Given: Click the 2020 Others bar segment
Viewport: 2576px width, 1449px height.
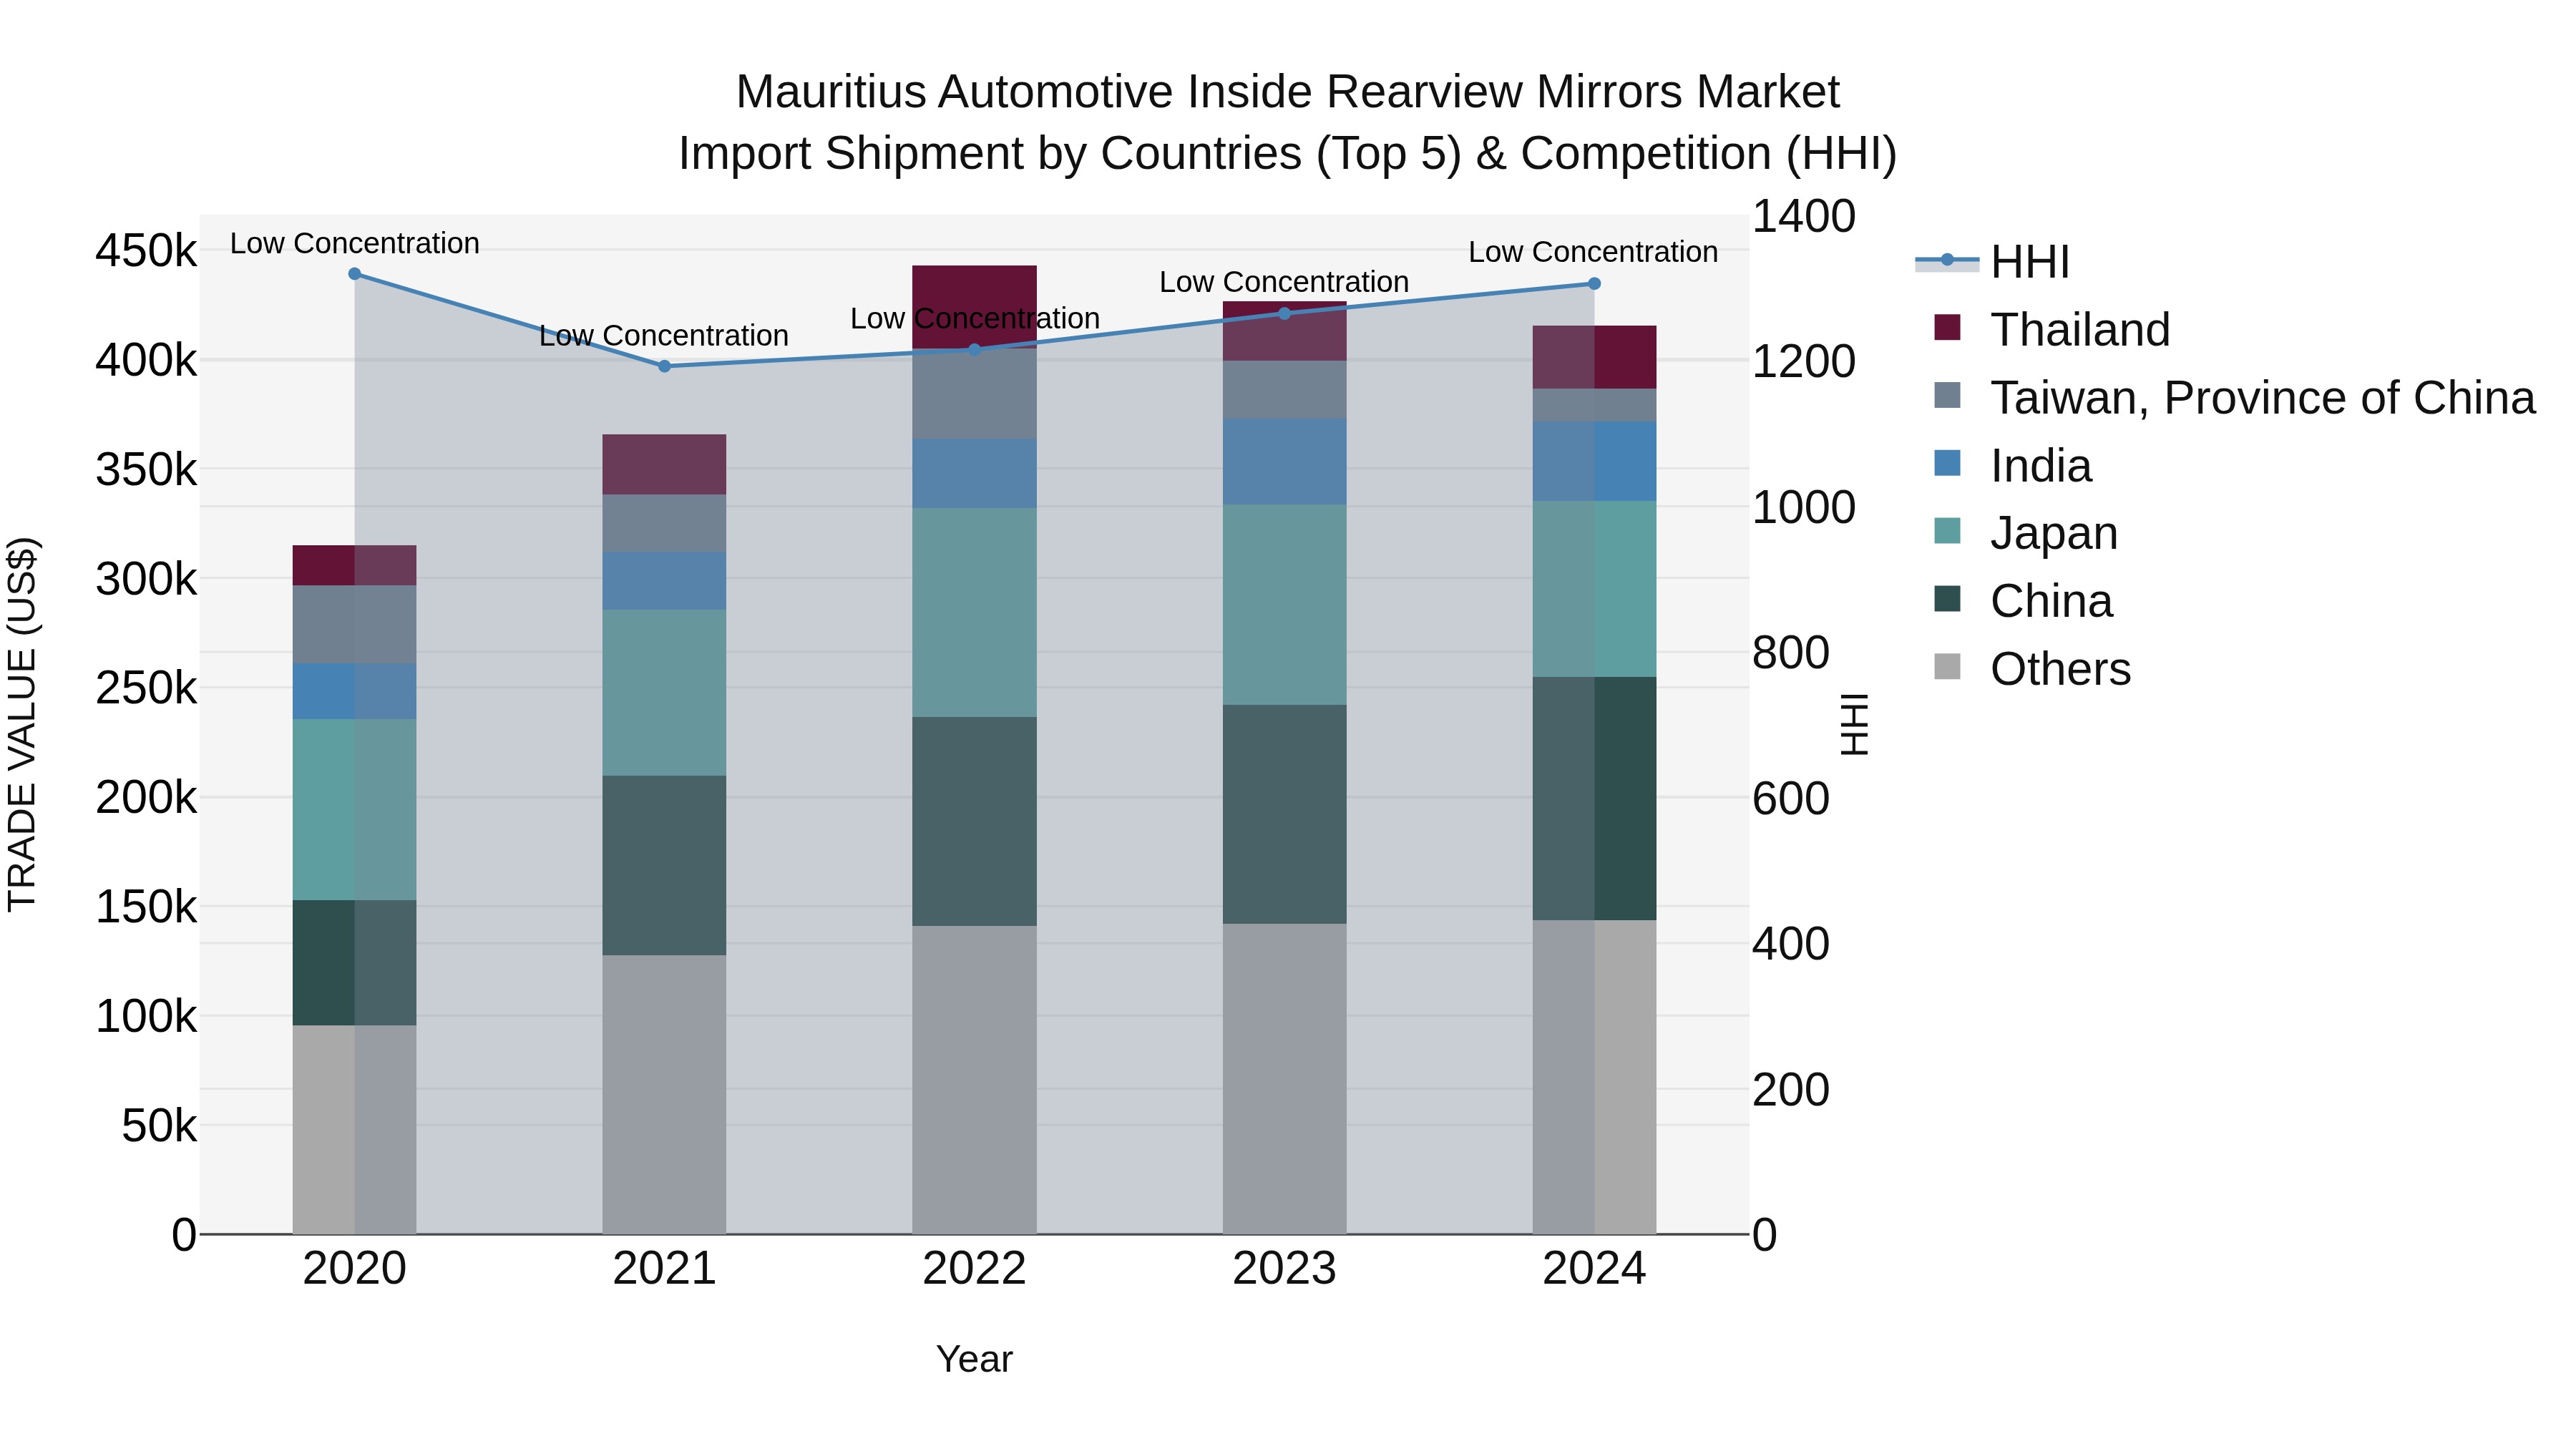Looking at the screenshot, I should 354,1129.
